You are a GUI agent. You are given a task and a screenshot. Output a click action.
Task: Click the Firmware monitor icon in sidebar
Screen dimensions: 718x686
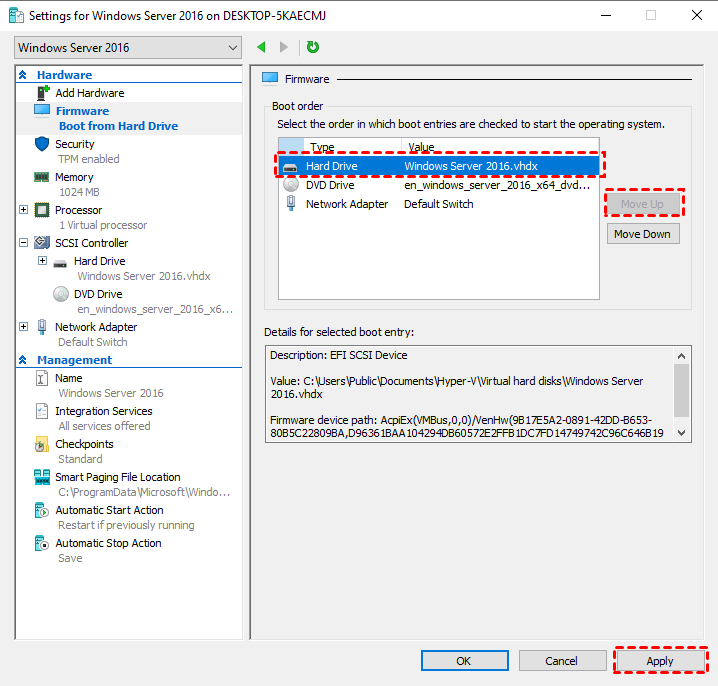pyautogui.click(x=42, y=111)
